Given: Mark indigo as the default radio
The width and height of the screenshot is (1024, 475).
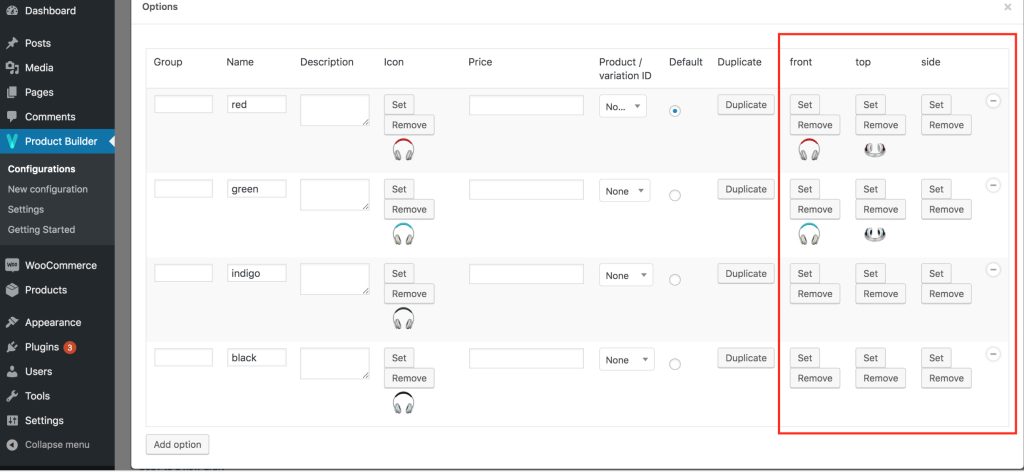Looking at the screenshot, I should [x=675, y=279].
